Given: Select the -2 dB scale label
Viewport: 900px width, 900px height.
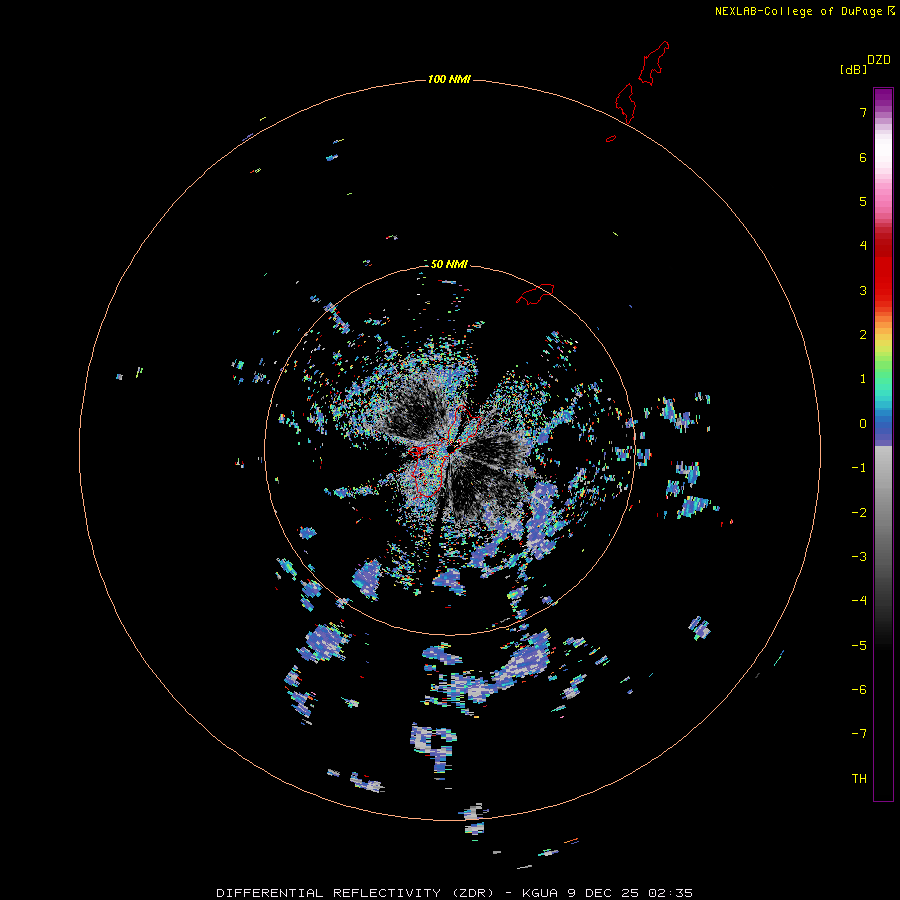Looking at the screenshot, I should (859, 513).
